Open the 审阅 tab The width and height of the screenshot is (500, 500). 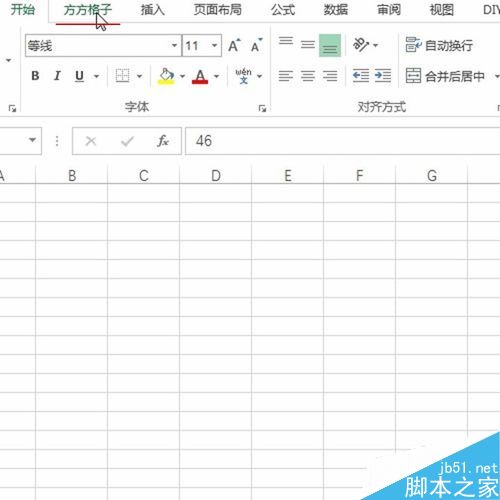[389, 10]
